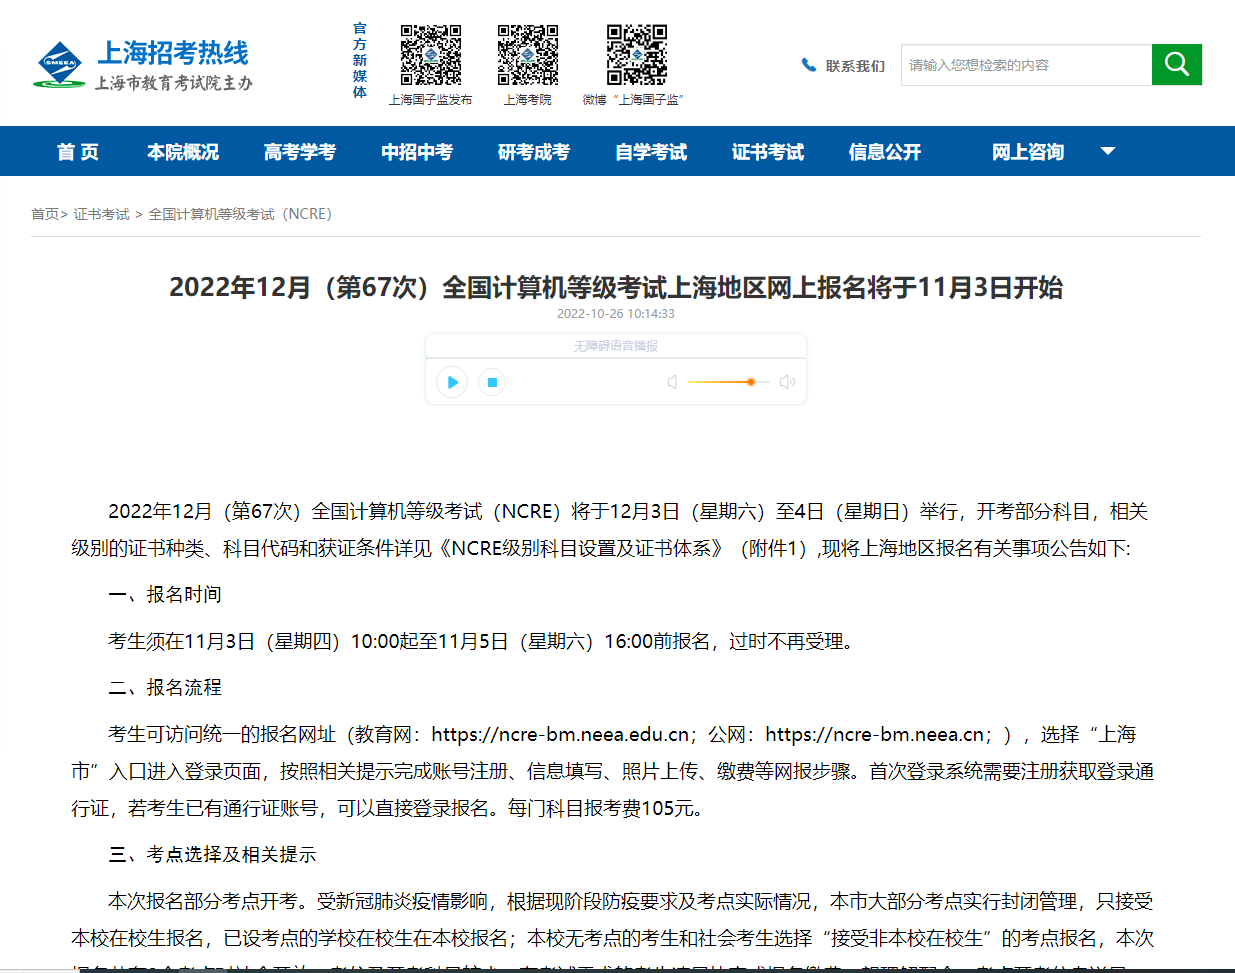Go to 高考学考 section

[299, 152]
